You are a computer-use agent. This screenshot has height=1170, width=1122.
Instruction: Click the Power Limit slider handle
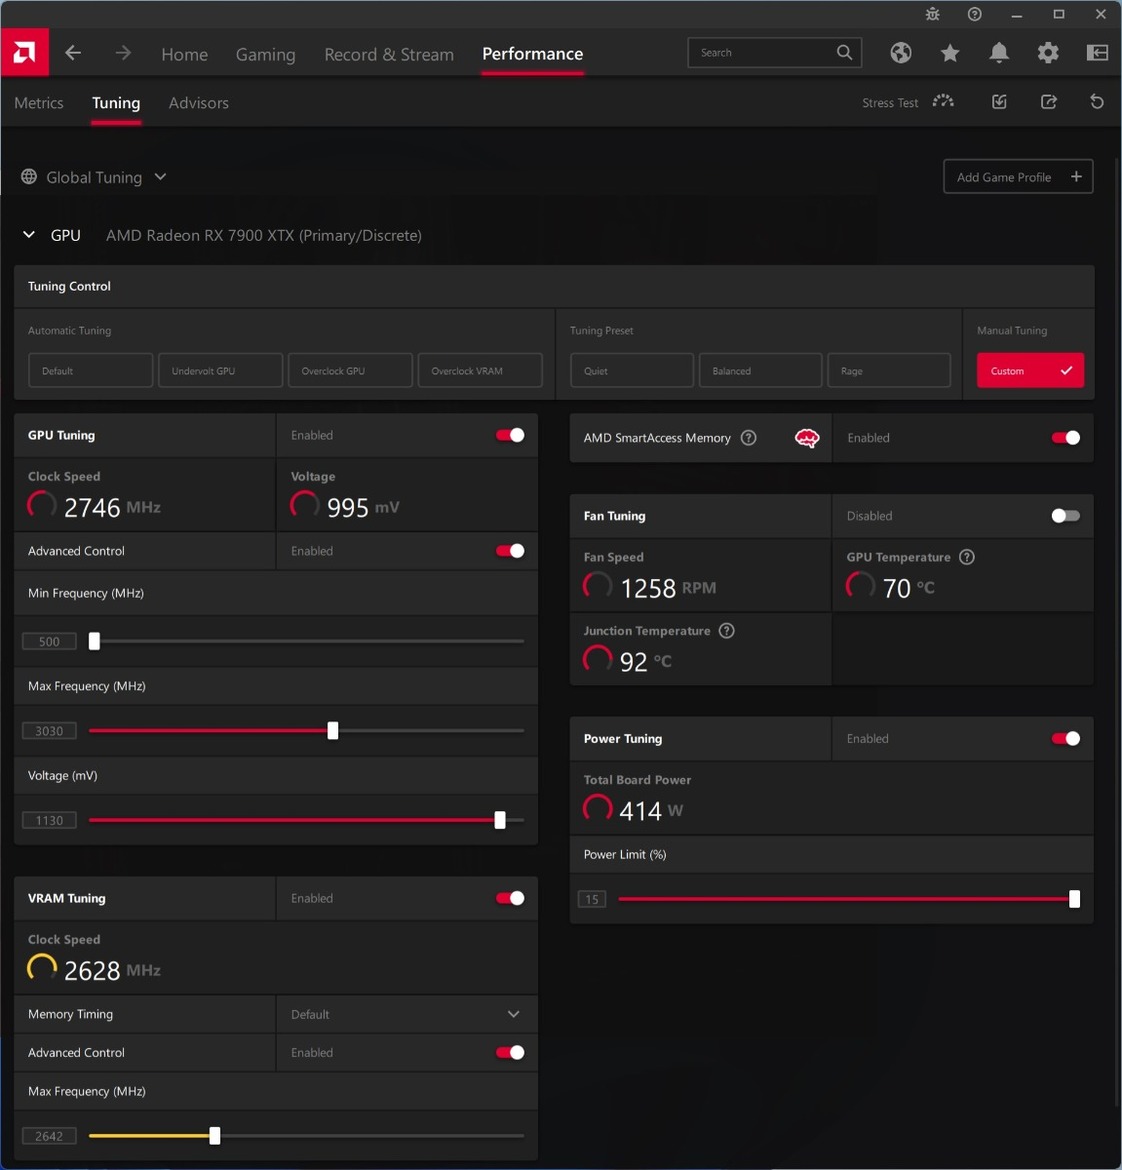click(x=1074, y=899)
